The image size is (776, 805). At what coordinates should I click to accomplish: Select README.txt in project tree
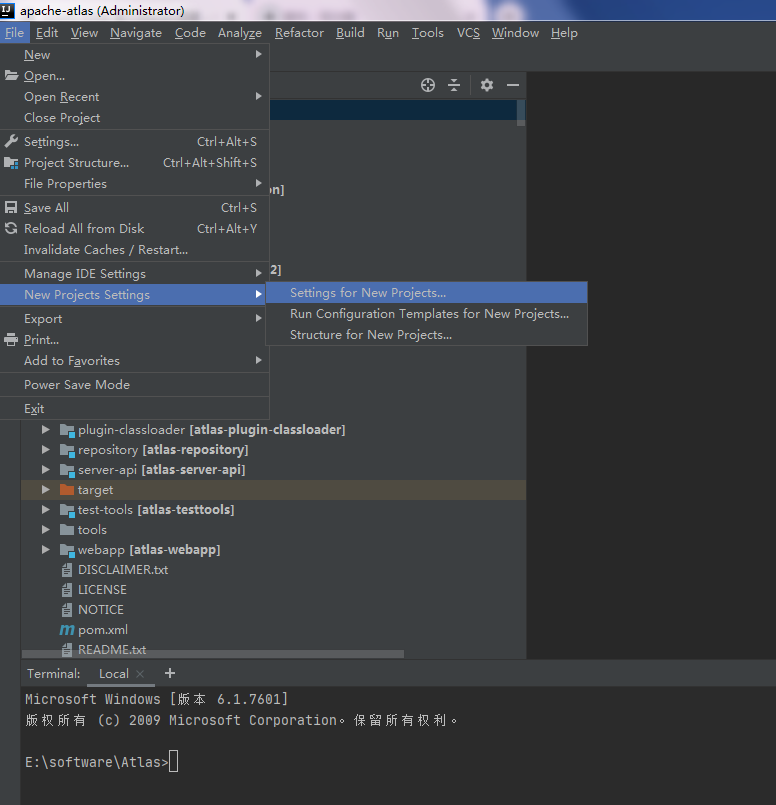(112, 649)
